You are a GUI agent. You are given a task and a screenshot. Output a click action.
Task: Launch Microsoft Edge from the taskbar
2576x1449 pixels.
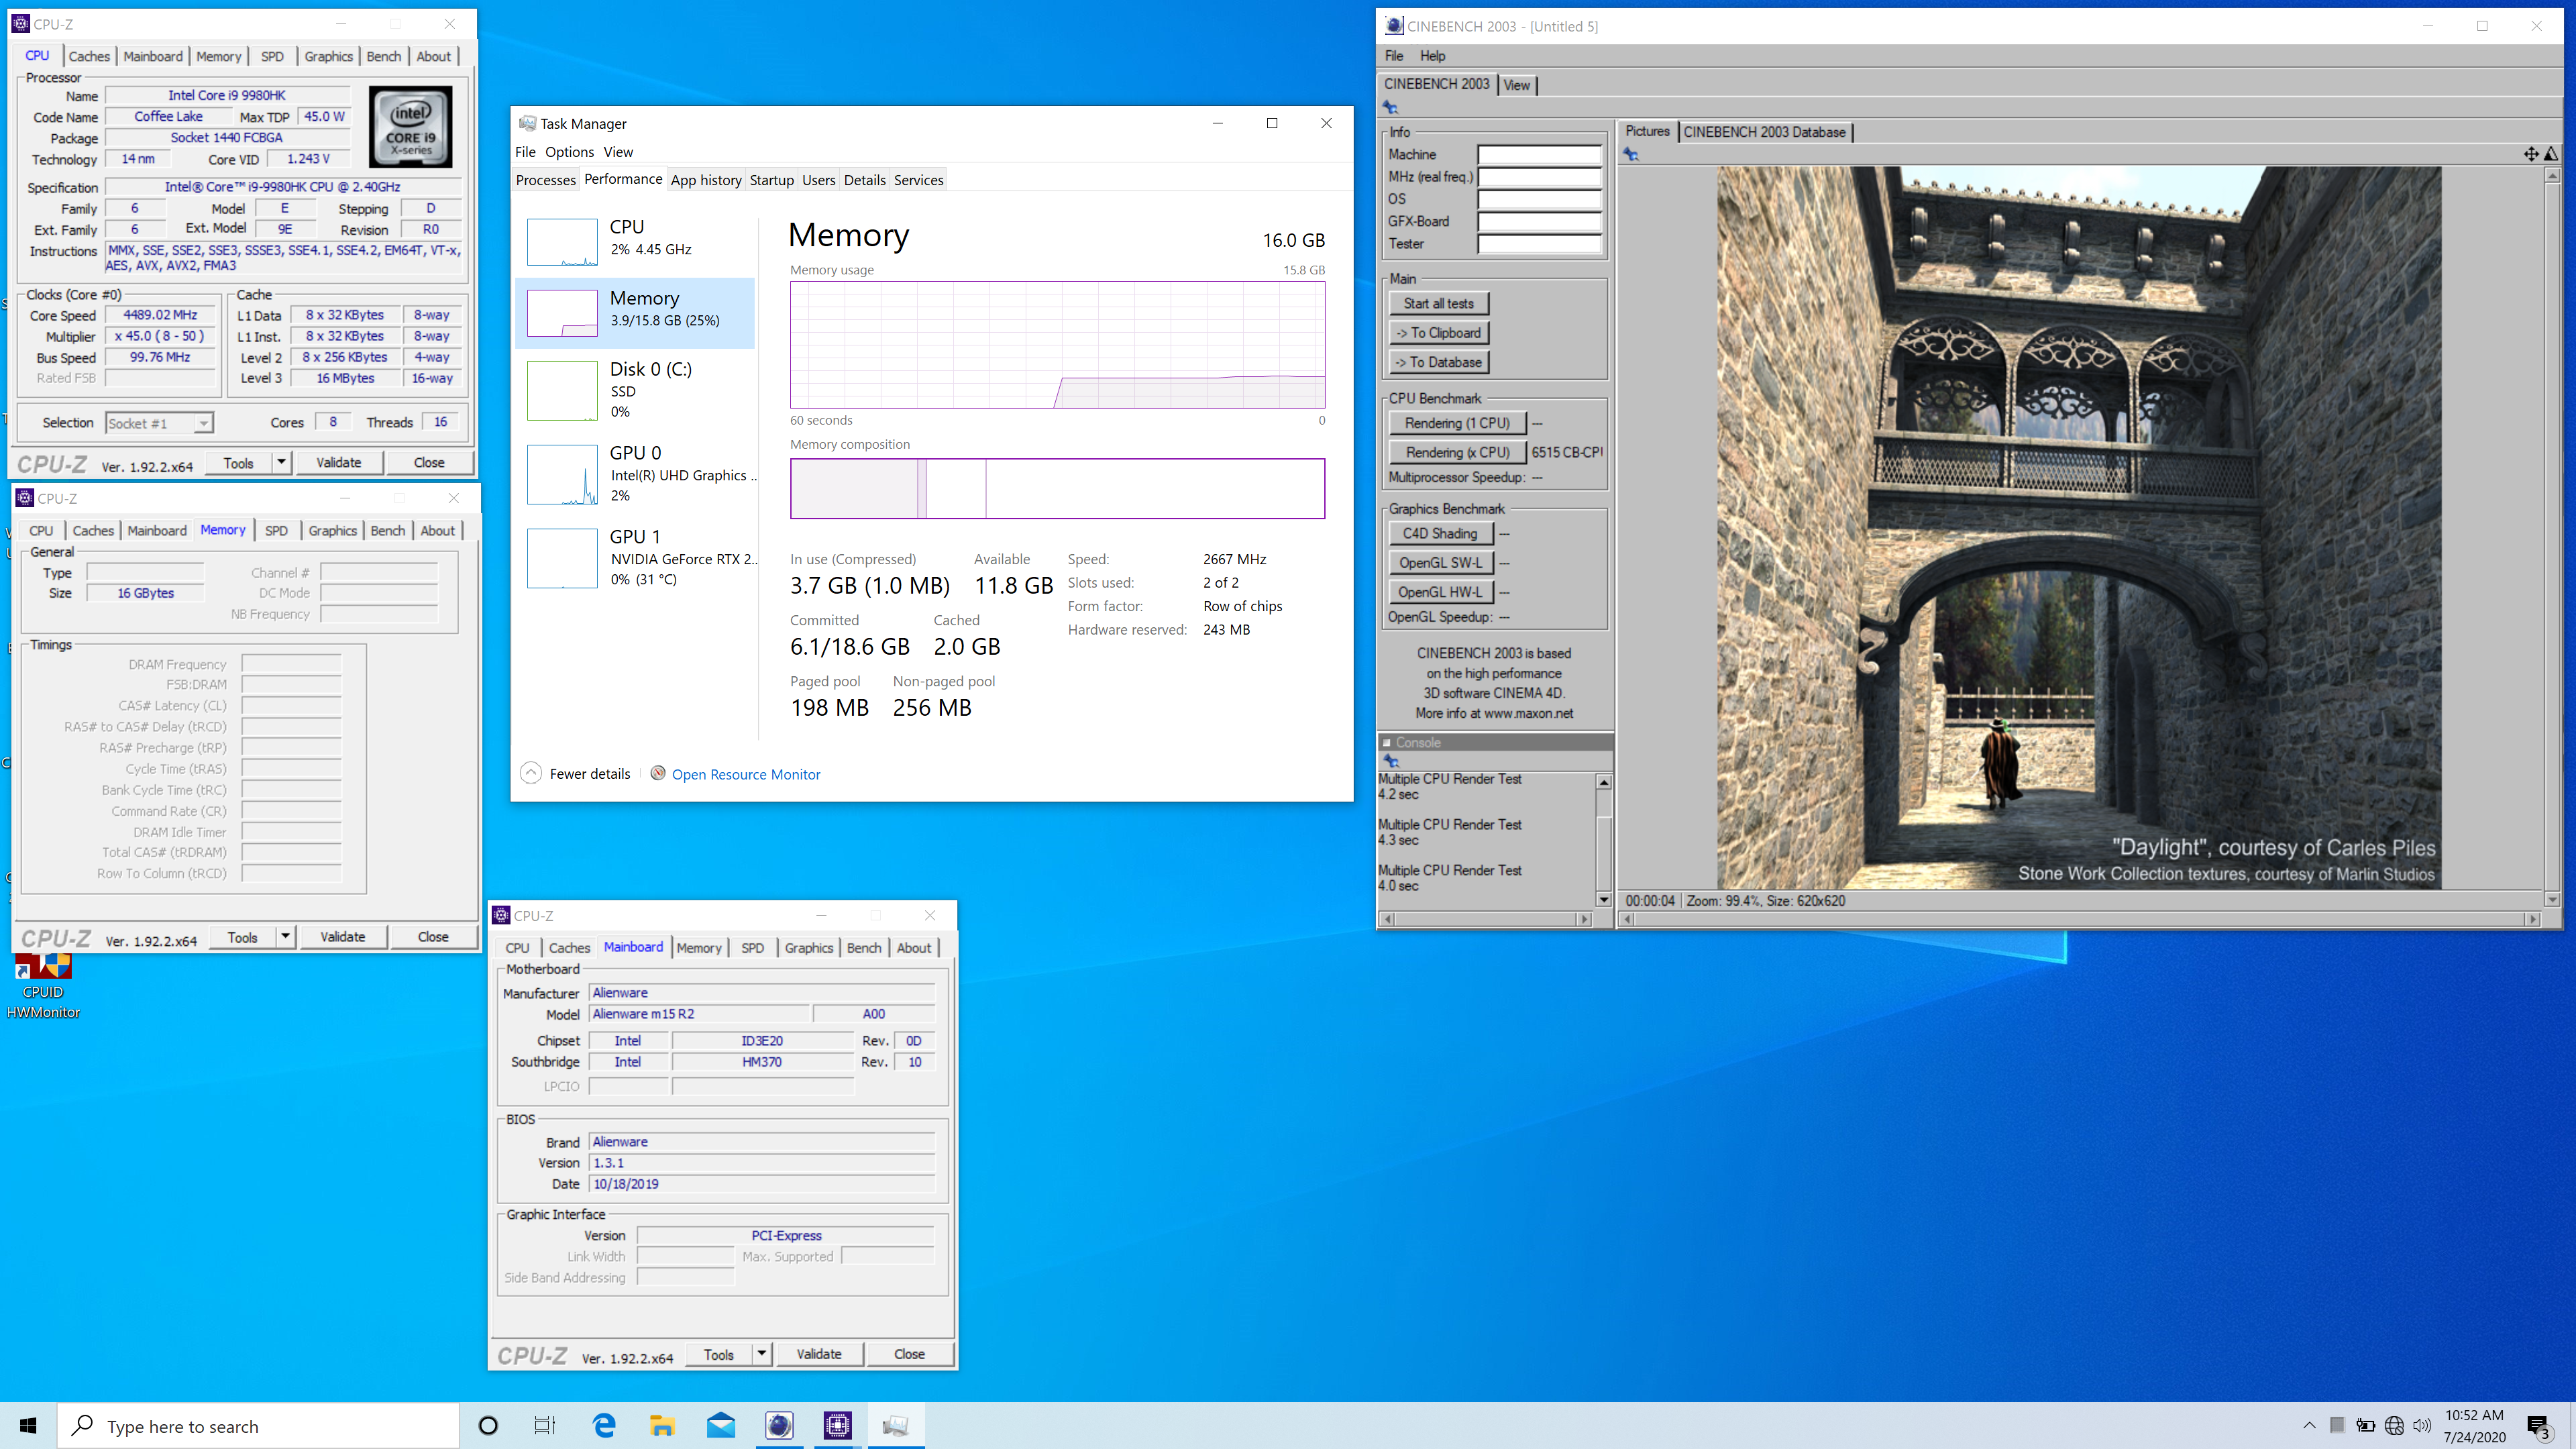(604, 1425)
